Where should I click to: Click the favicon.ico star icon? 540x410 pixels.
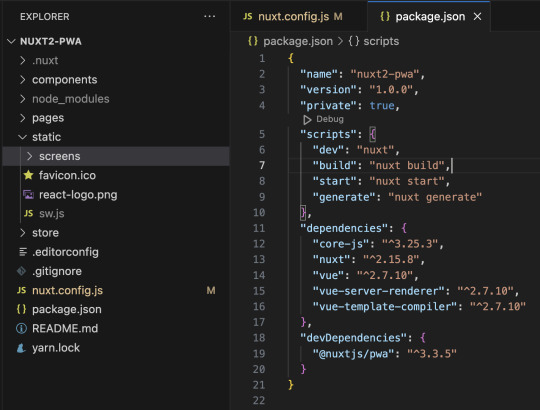tap(28, 175)
